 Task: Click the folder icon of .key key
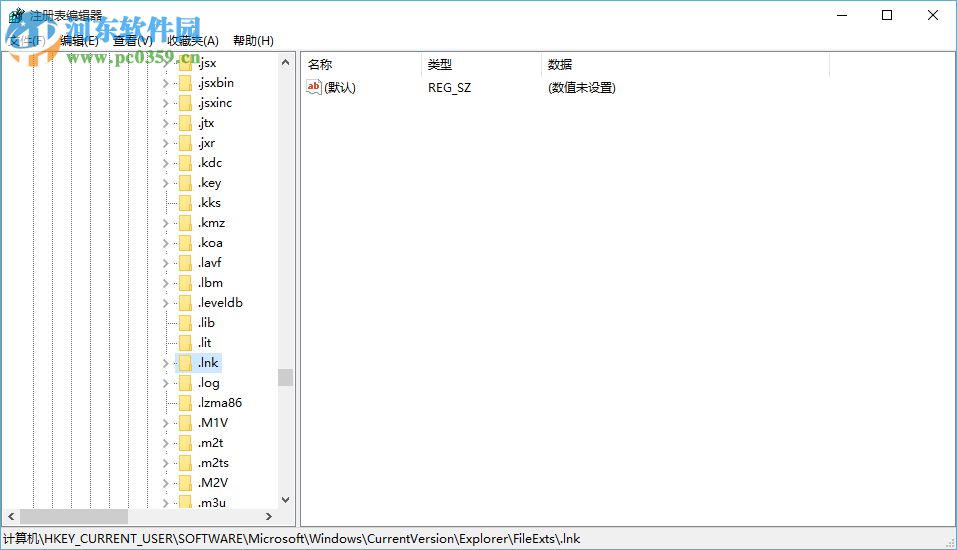click(x=186, y=183)
